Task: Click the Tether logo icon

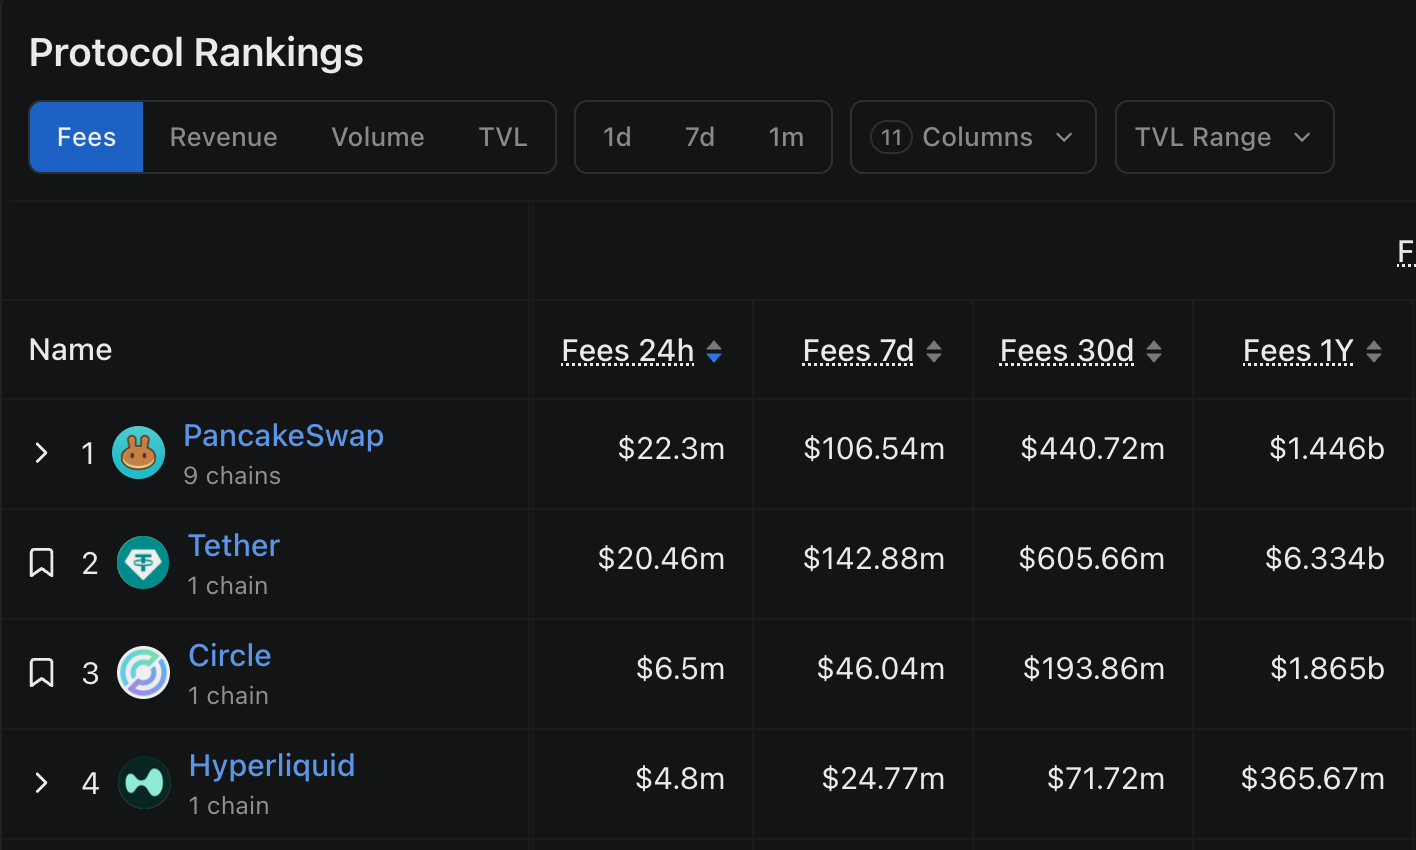Action: coord(143,563)
